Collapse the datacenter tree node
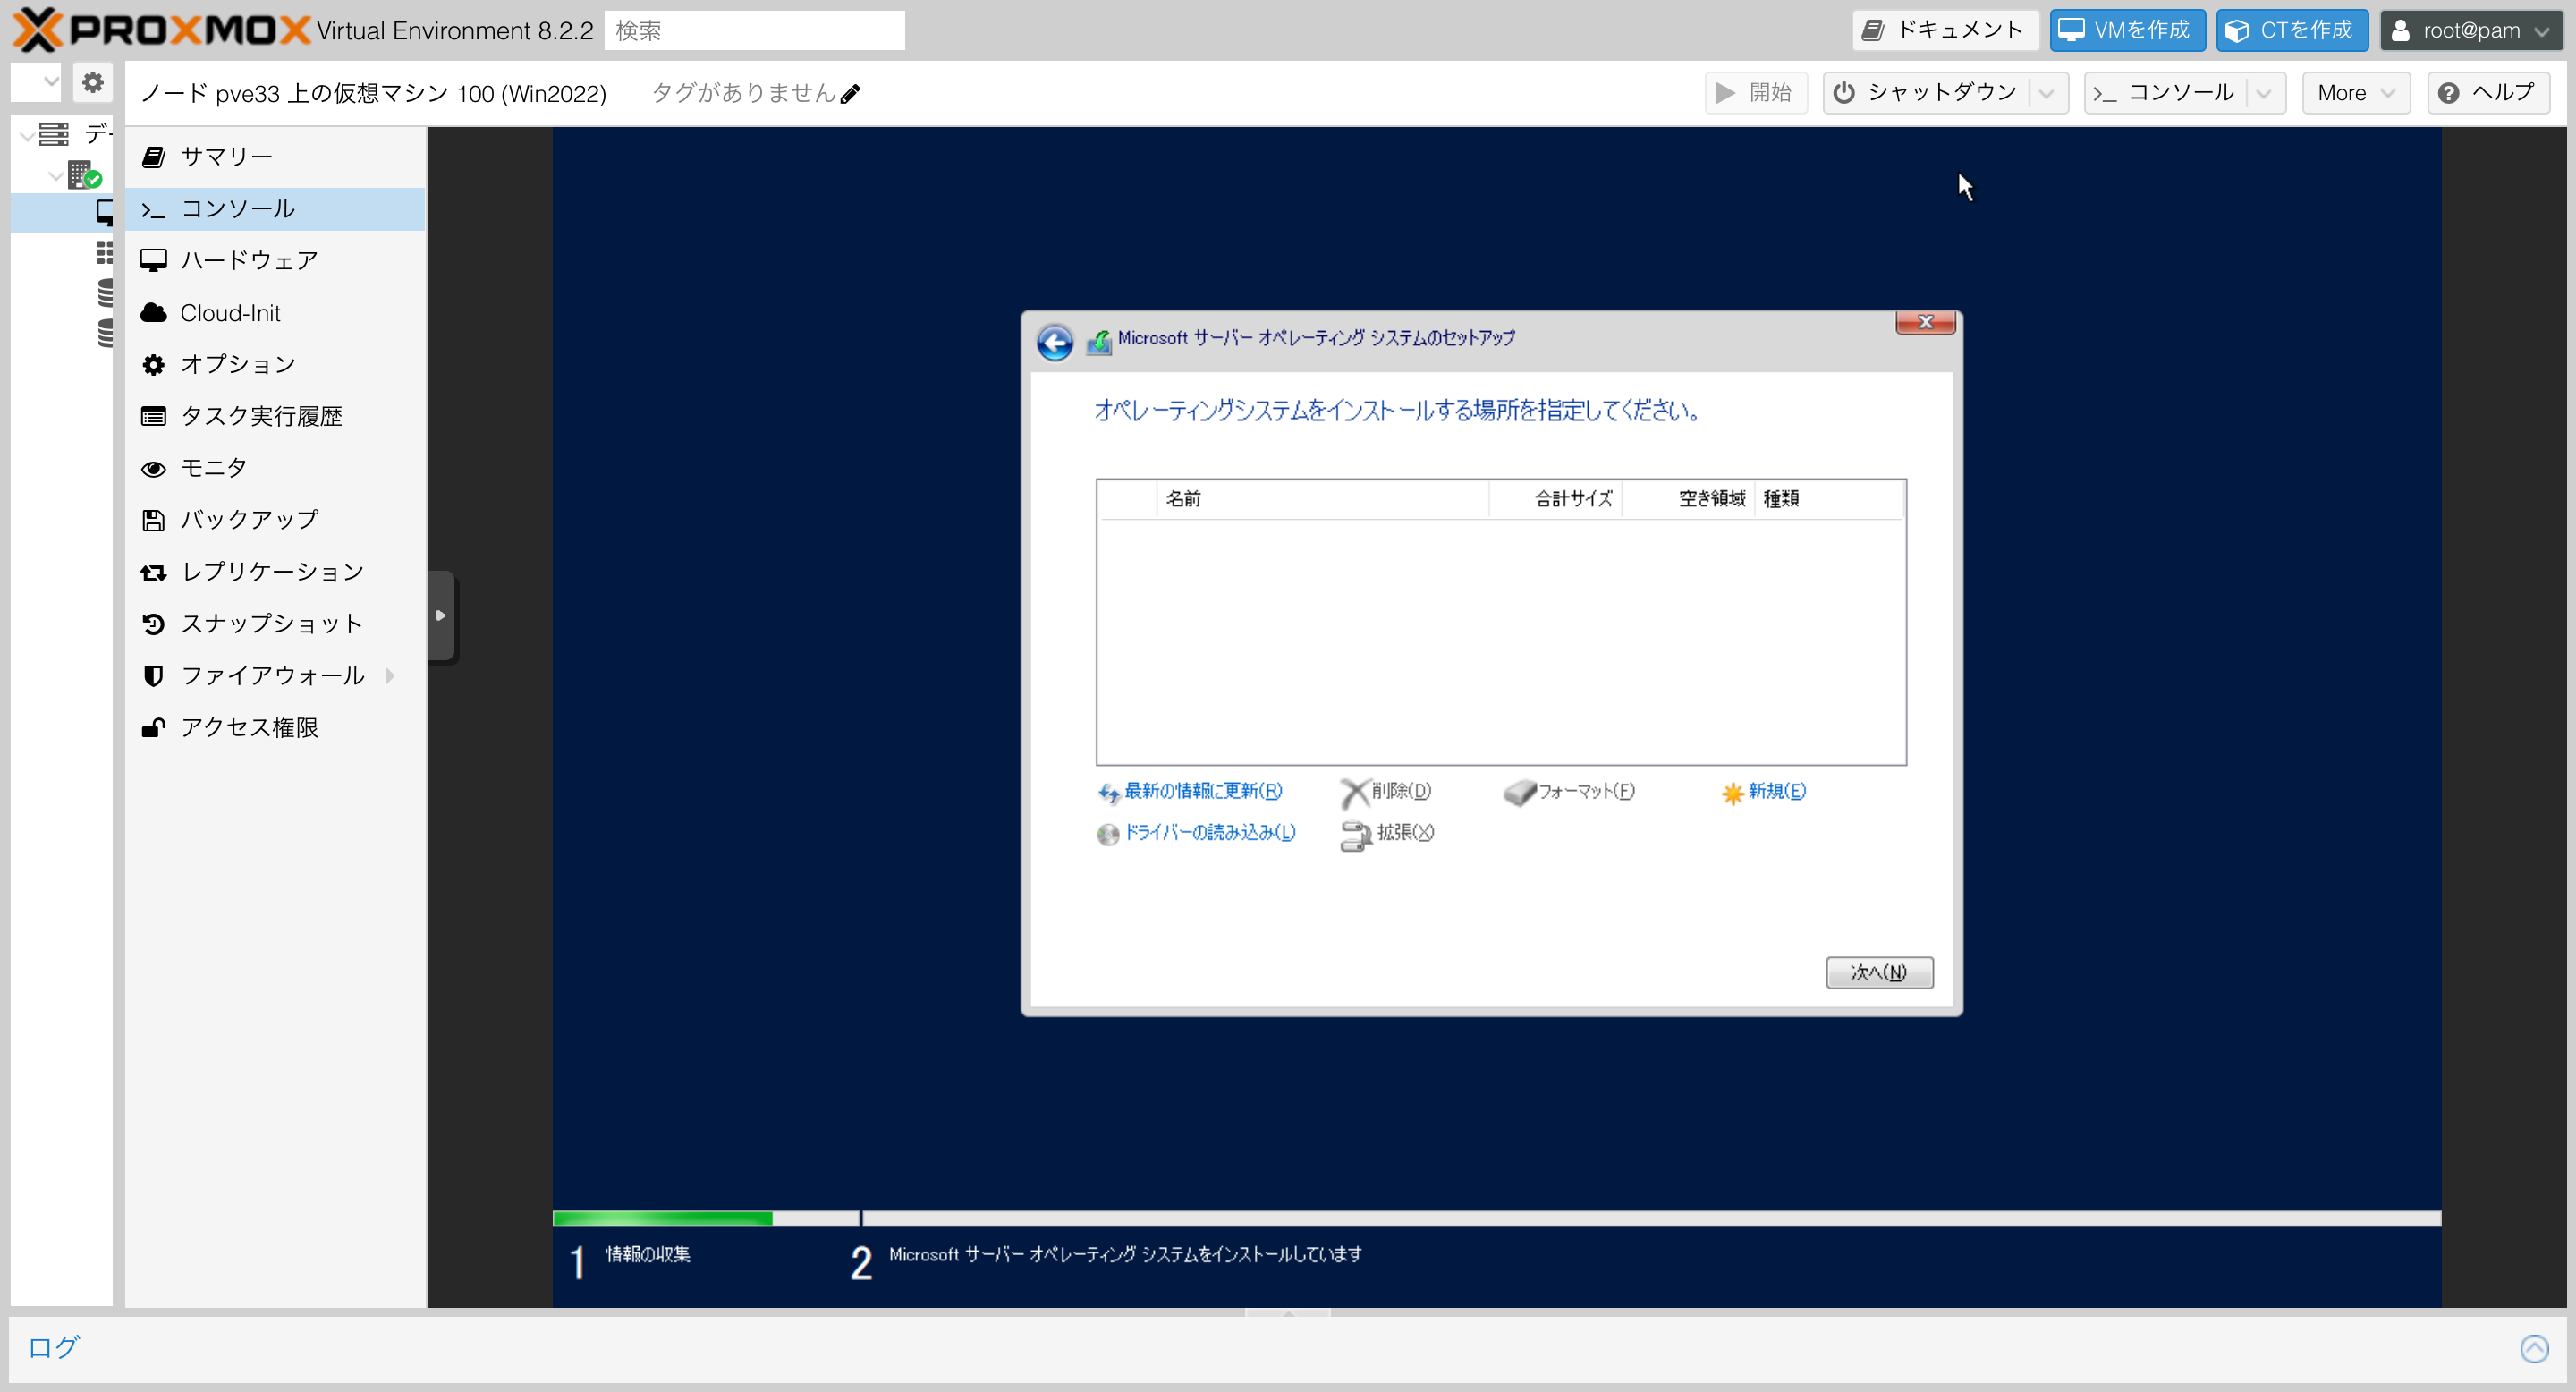 pyautogui.click(x=27, y=134)
